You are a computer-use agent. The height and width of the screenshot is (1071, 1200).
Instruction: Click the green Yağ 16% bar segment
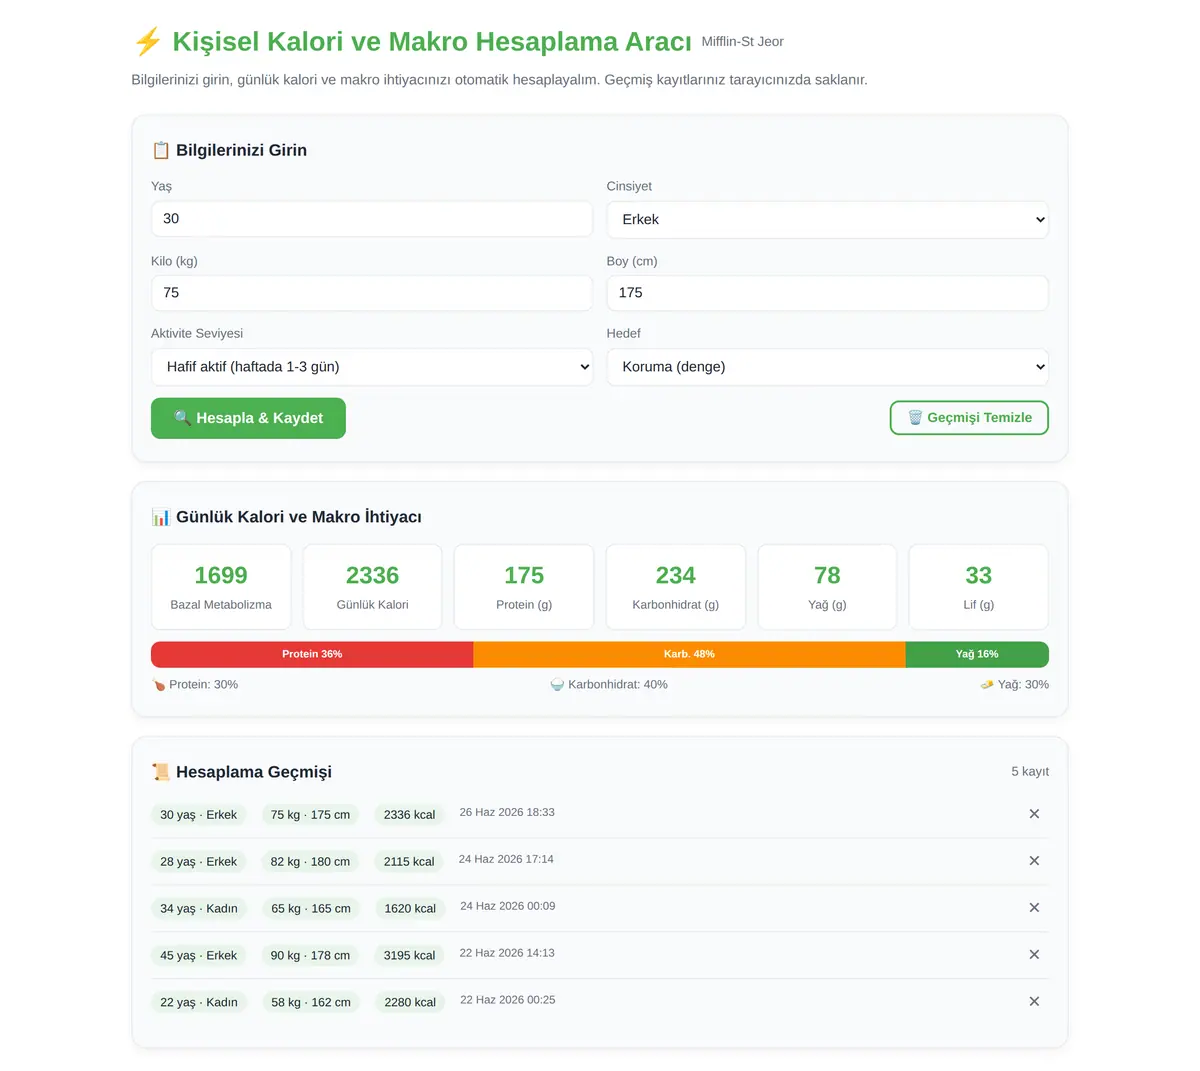tap(977, 654)
